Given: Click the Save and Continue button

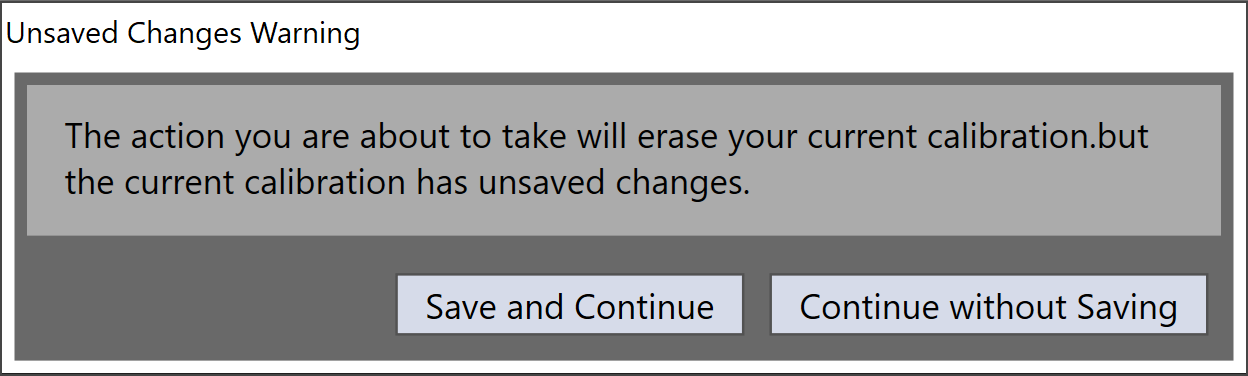Looking at the screenshot, I should 570,305.
